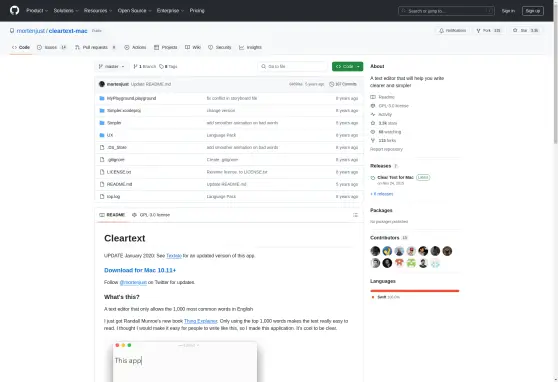Viewport: 558px width, 382px height.
Task: Fork the repository using Fork icon
Action: (479, 31)
